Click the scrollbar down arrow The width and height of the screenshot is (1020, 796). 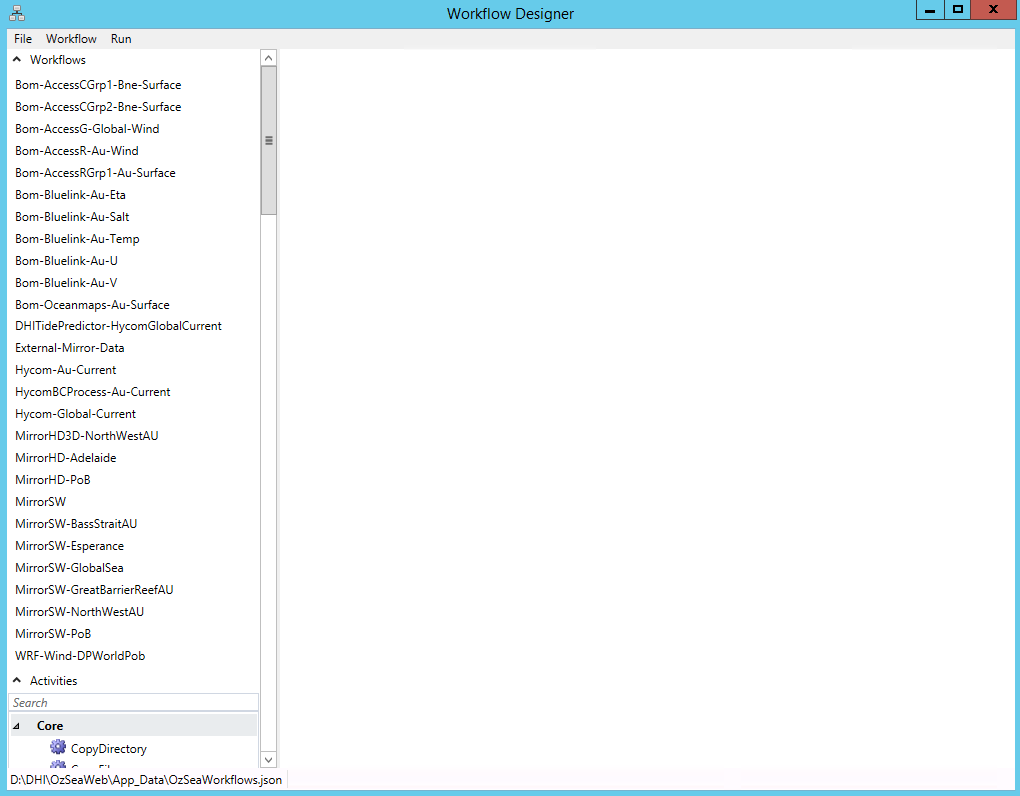tap(269, 759)
